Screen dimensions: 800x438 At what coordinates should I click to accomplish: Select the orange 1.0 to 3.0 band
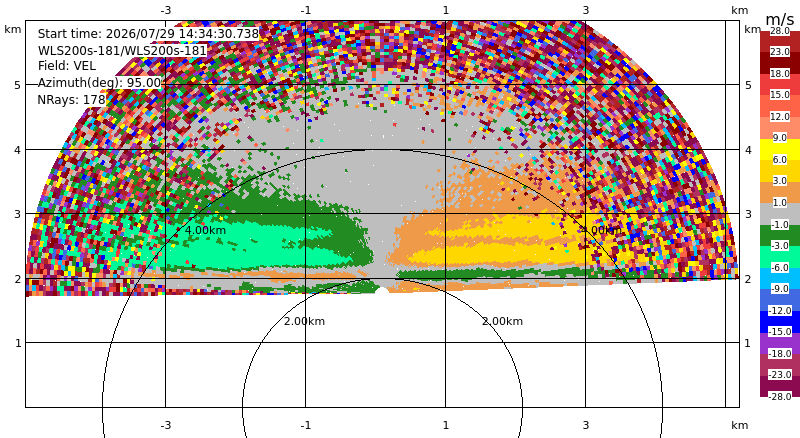pyautogui.click(x=780, y=192)
